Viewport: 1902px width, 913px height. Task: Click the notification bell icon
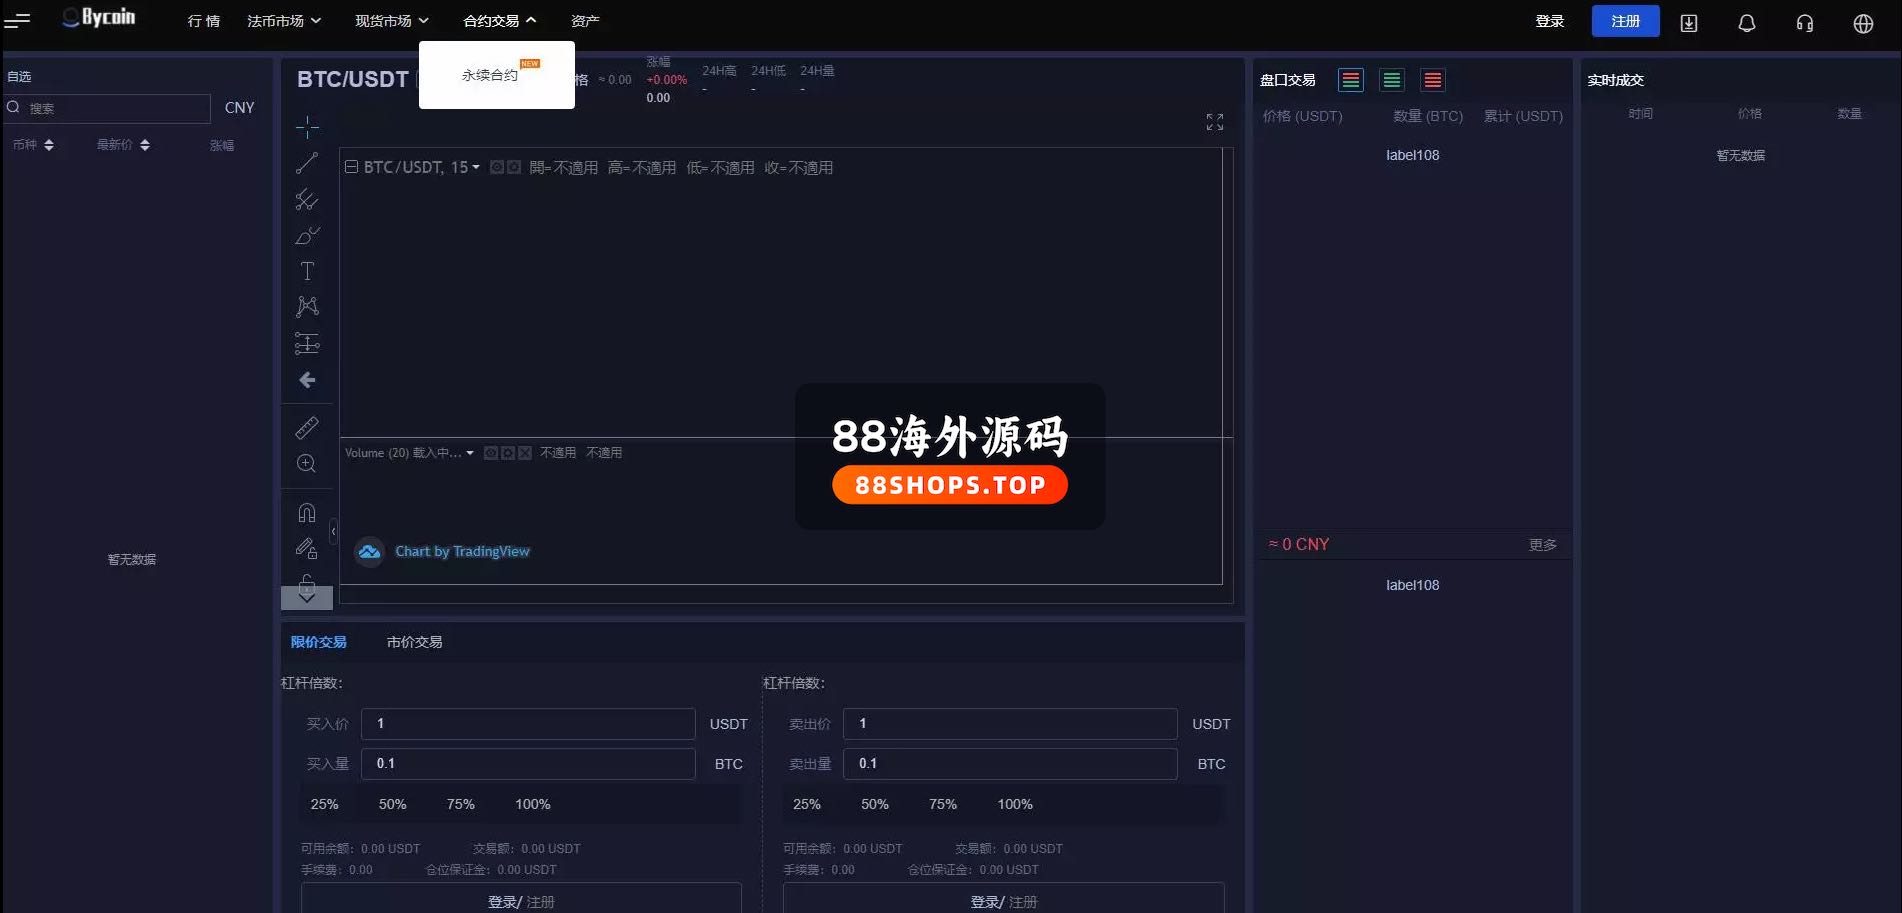pyautogui.click(x=1746, y=23)
